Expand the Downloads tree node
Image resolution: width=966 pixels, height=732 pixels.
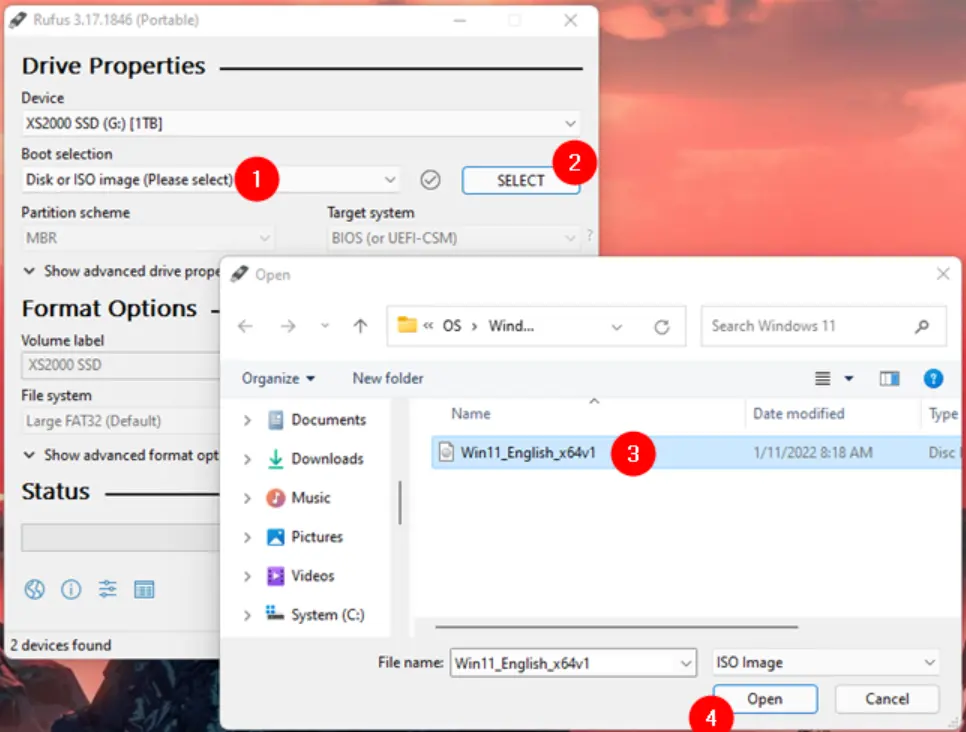(x=247, y=459)
